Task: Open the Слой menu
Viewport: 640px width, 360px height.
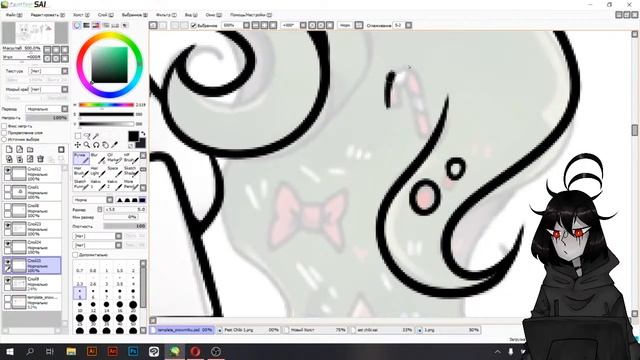Action: pos(106,15)
